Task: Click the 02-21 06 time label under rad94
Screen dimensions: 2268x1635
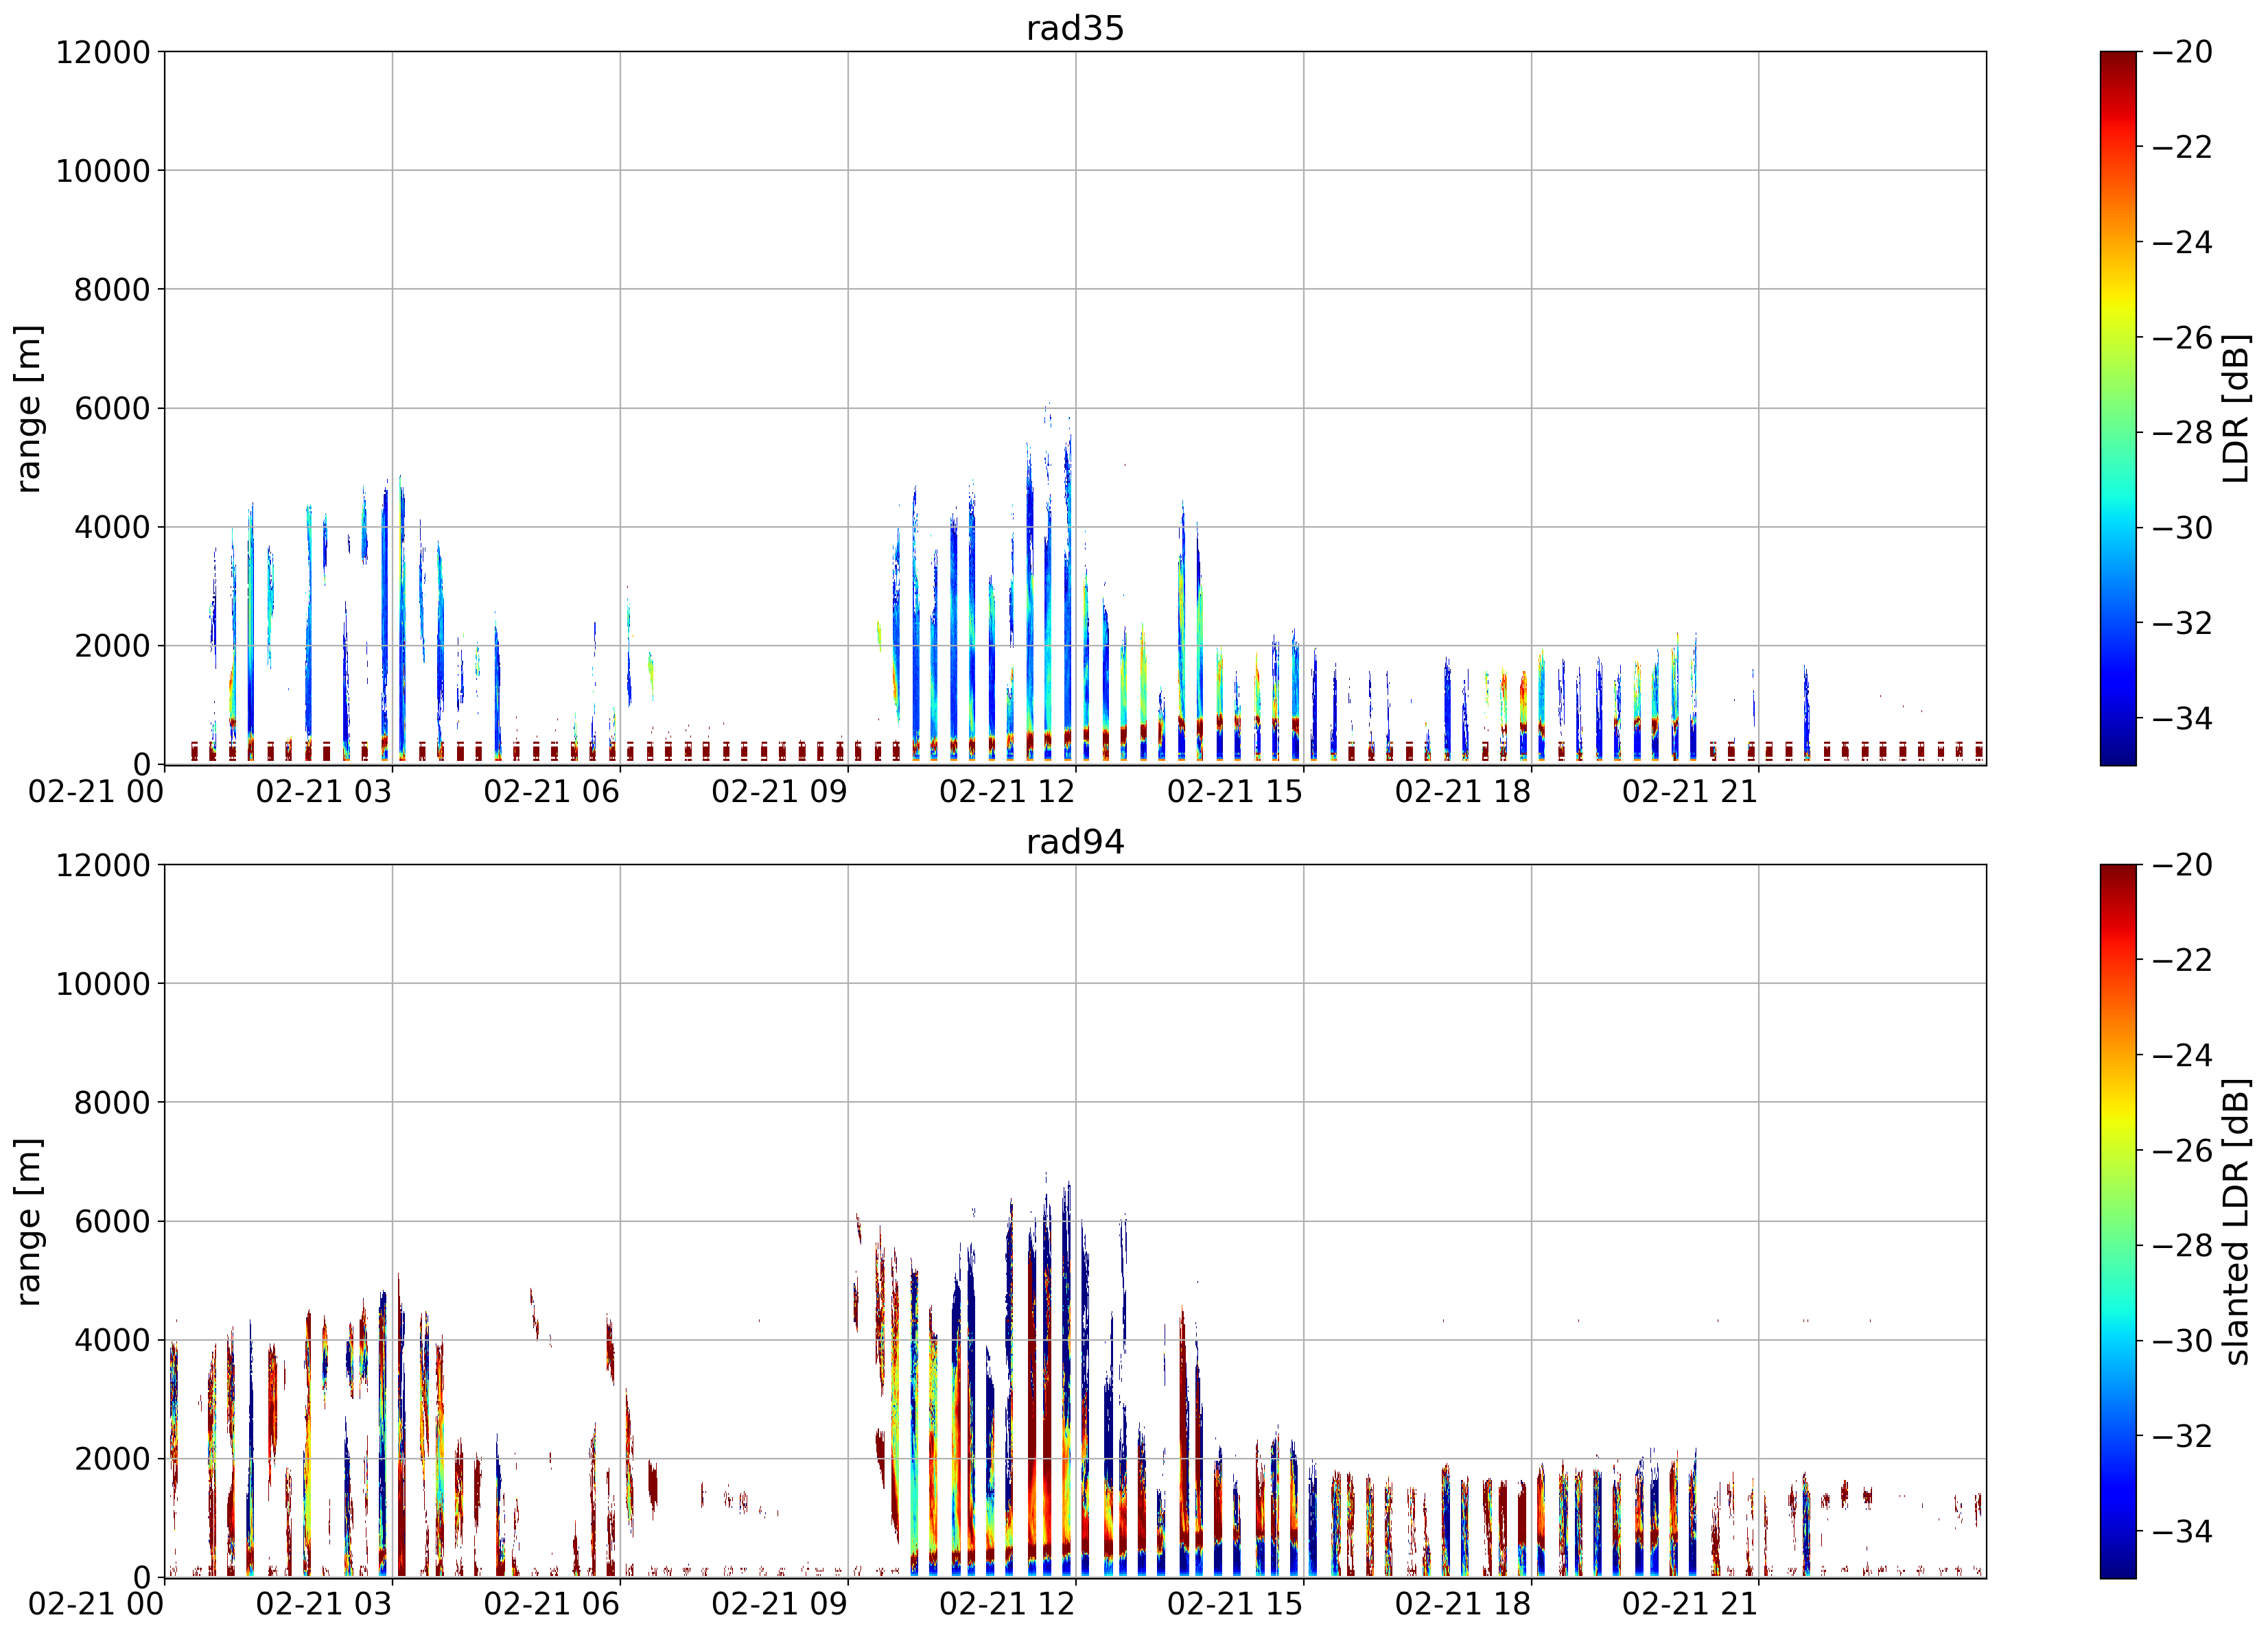Action: pyautogui.click(x=552, y=1605)
